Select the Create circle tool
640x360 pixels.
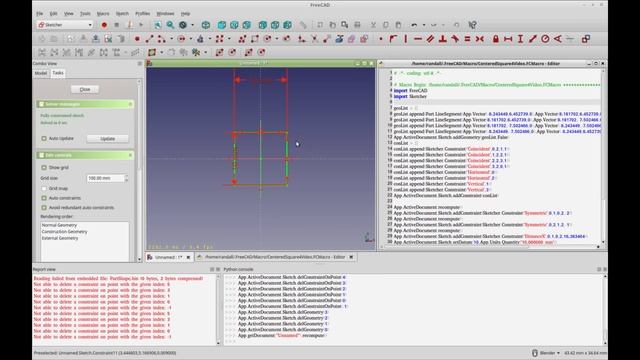pos(182,39)
